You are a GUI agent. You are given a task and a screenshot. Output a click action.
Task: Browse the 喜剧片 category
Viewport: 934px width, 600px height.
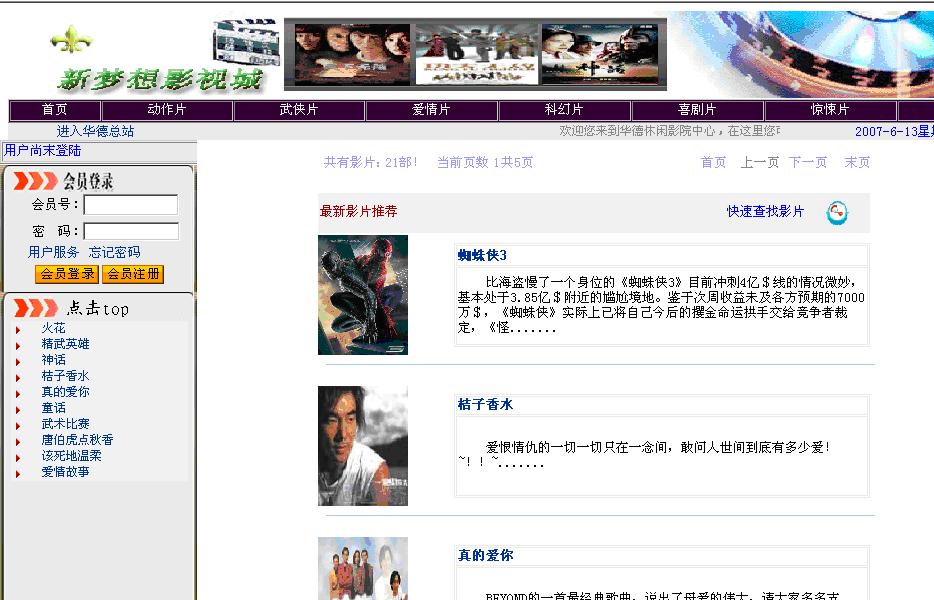[x=697, y=110]
